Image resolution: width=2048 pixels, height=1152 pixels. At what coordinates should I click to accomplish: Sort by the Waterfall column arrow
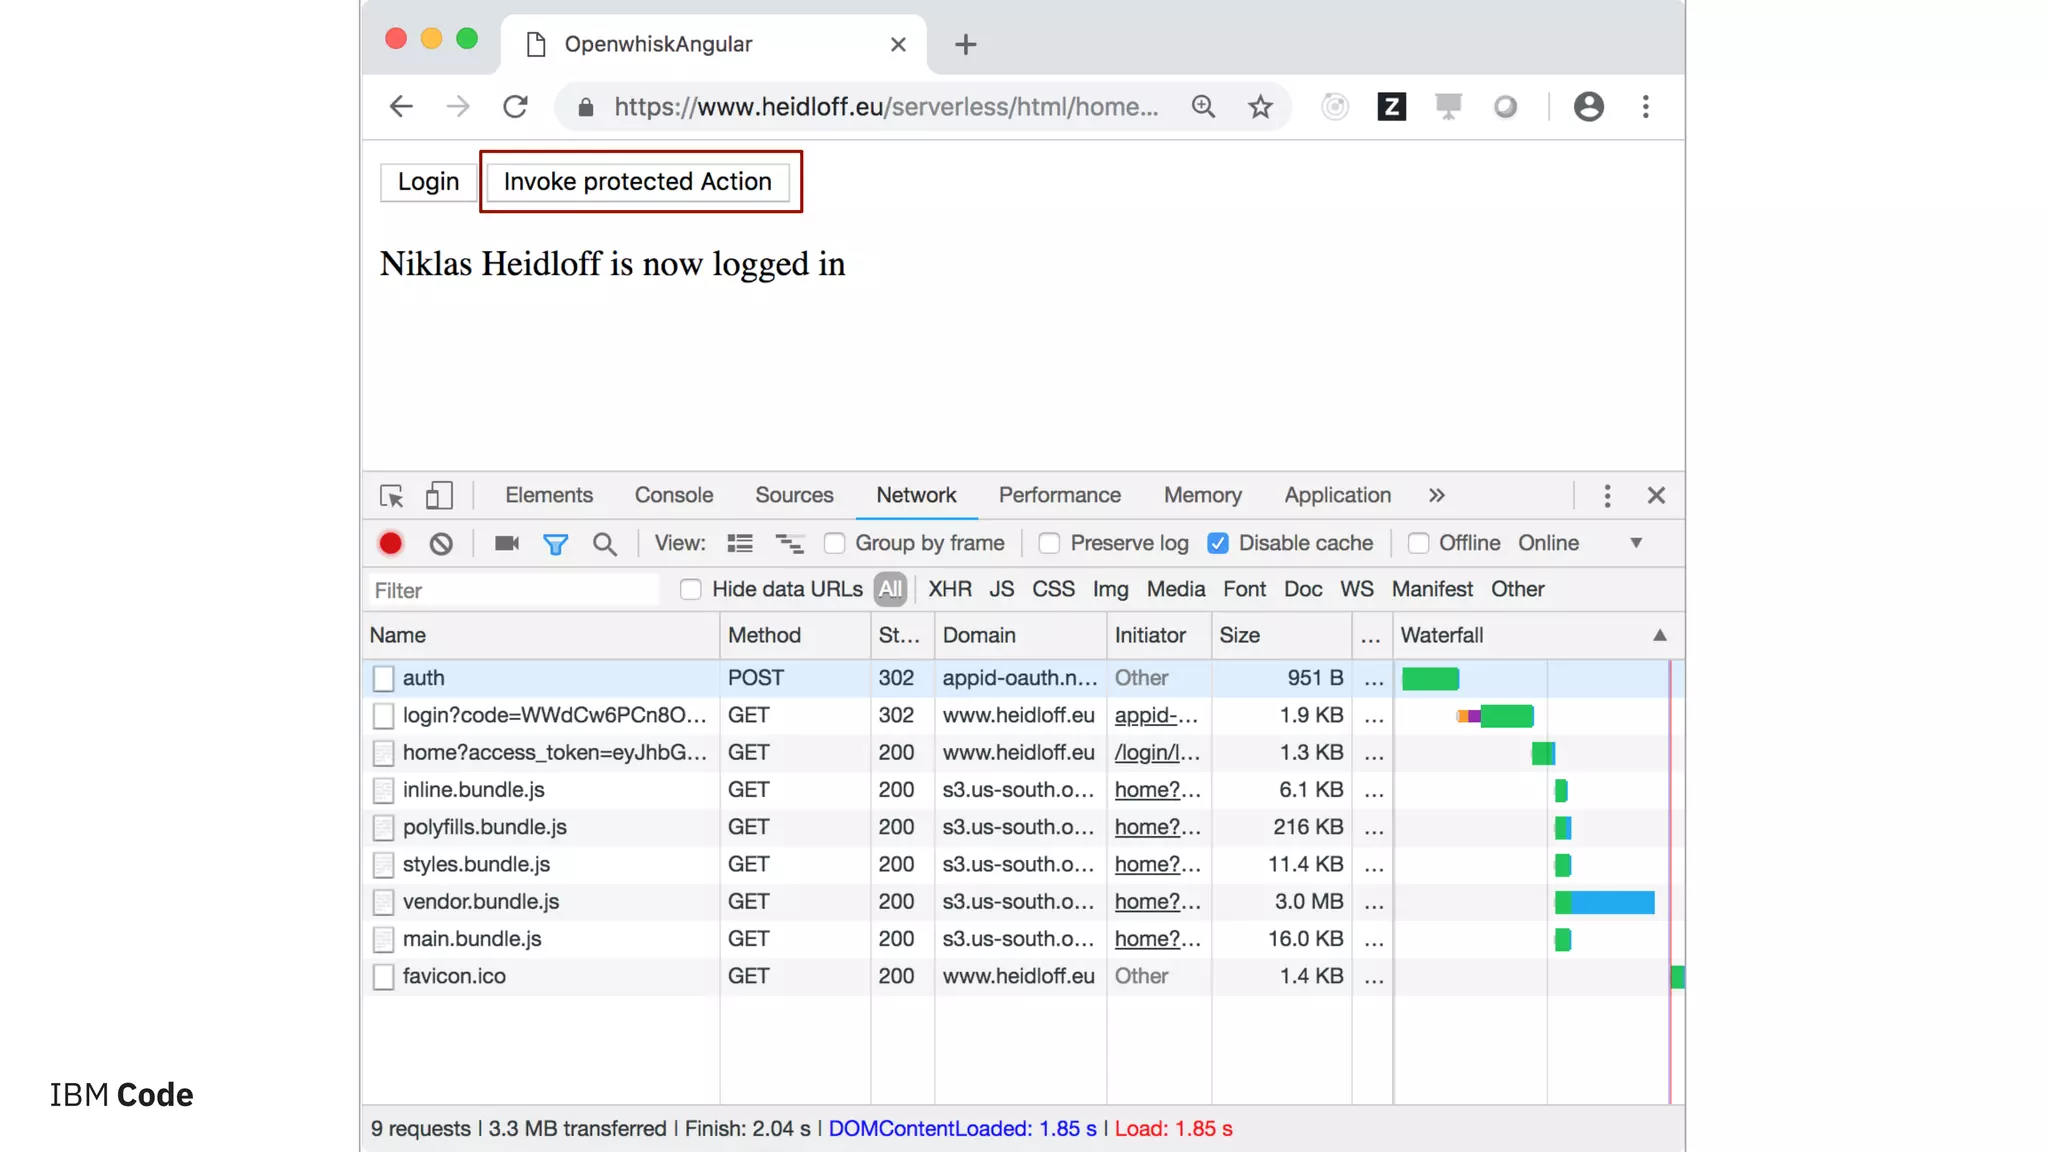[x=1659, y=635]
